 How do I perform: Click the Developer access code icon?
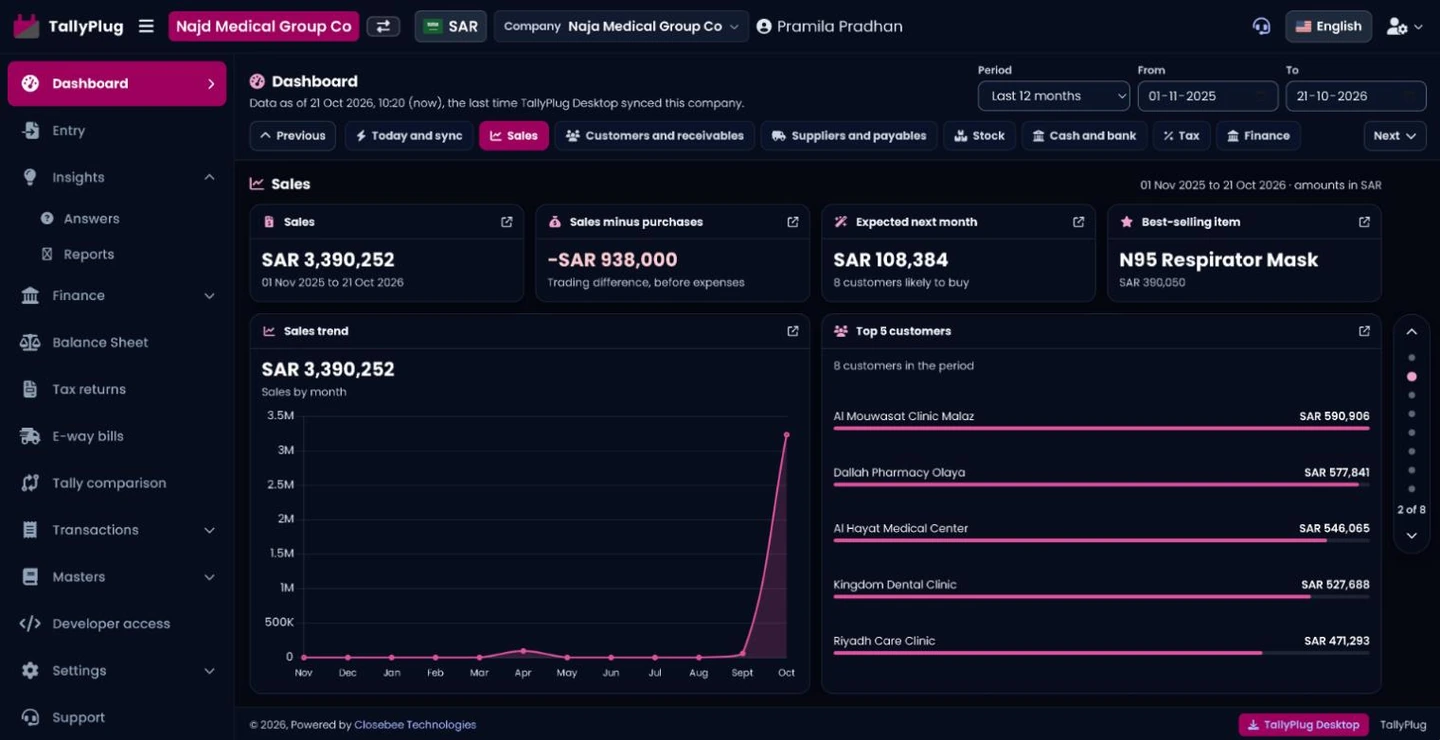(30, 624)
